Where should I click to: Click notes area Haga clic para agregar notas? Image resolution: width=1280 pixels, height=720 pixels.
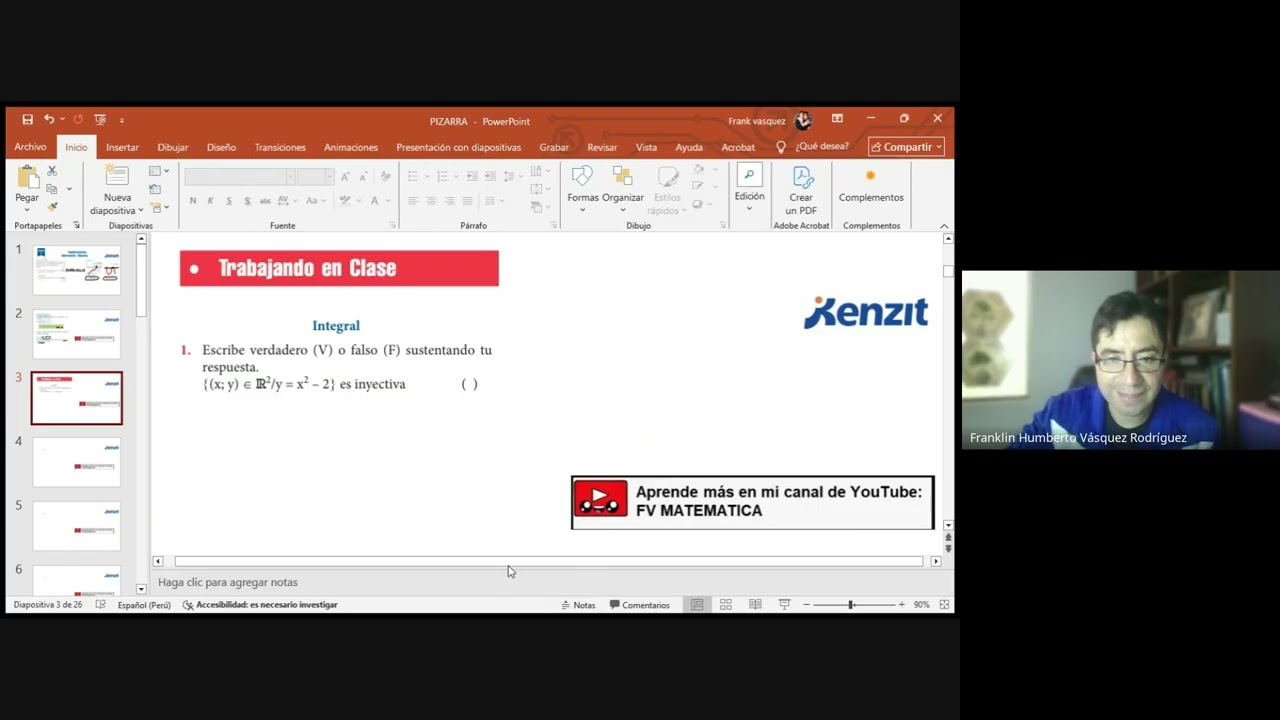(228, 582)
